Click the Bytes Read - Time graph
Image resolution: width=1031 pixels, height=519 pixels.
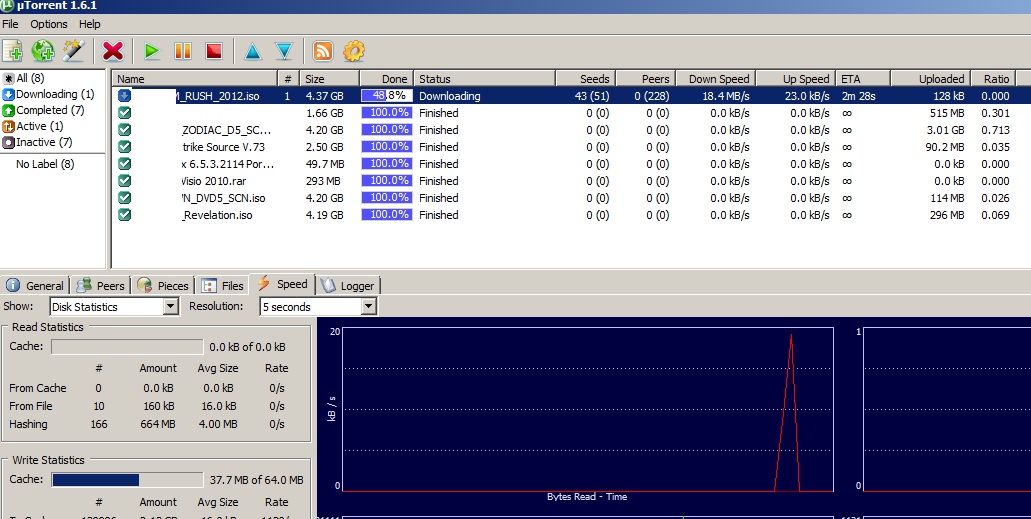click(587, 409)
